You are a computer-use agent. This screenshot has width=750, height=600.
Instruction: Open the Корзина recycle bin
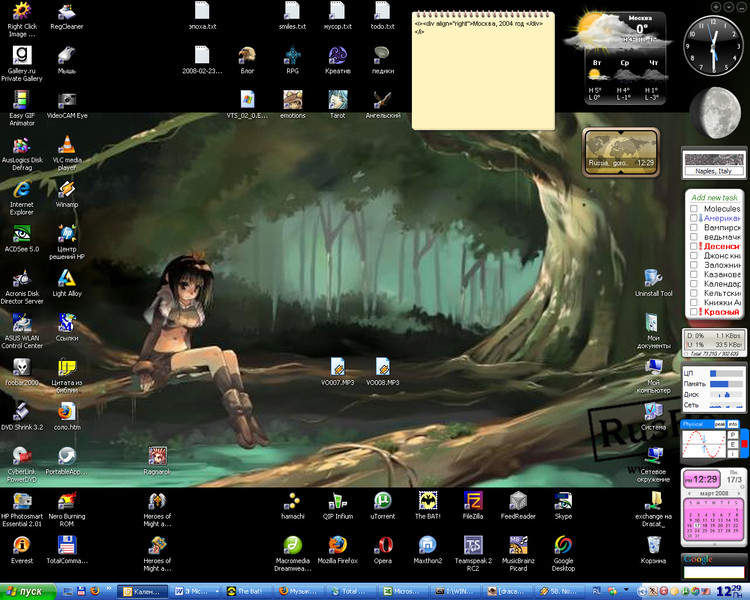[653, 550]
